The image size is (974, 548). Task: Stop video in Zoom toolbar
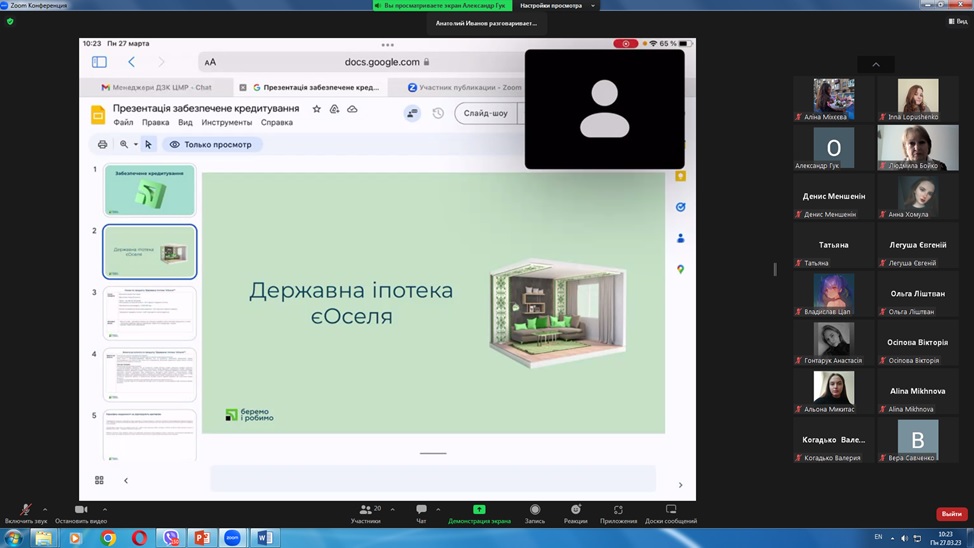pyautogui.click(x=81, y=513)
